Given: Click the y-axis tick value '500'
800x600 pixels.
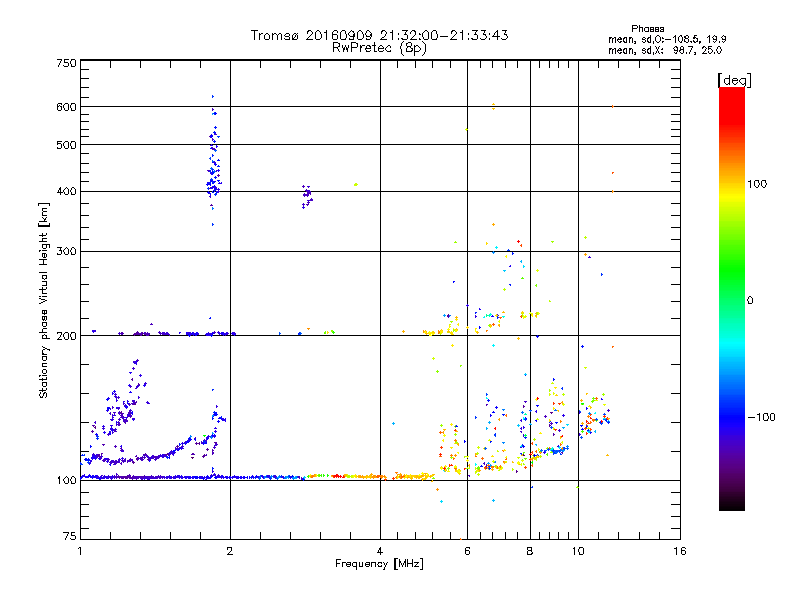Looking at the screenshot, I should coord(67,145).
